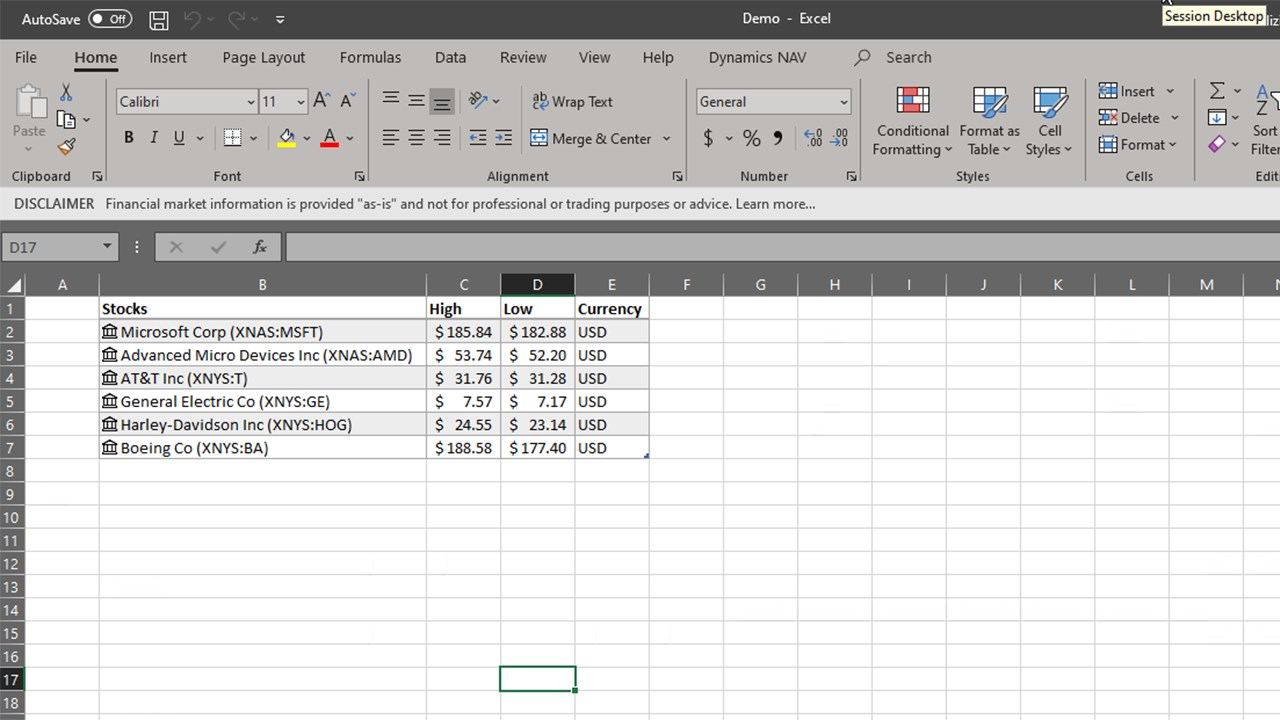
Task: Click the Bottom Align icon
Action: [x=442, y=100]
